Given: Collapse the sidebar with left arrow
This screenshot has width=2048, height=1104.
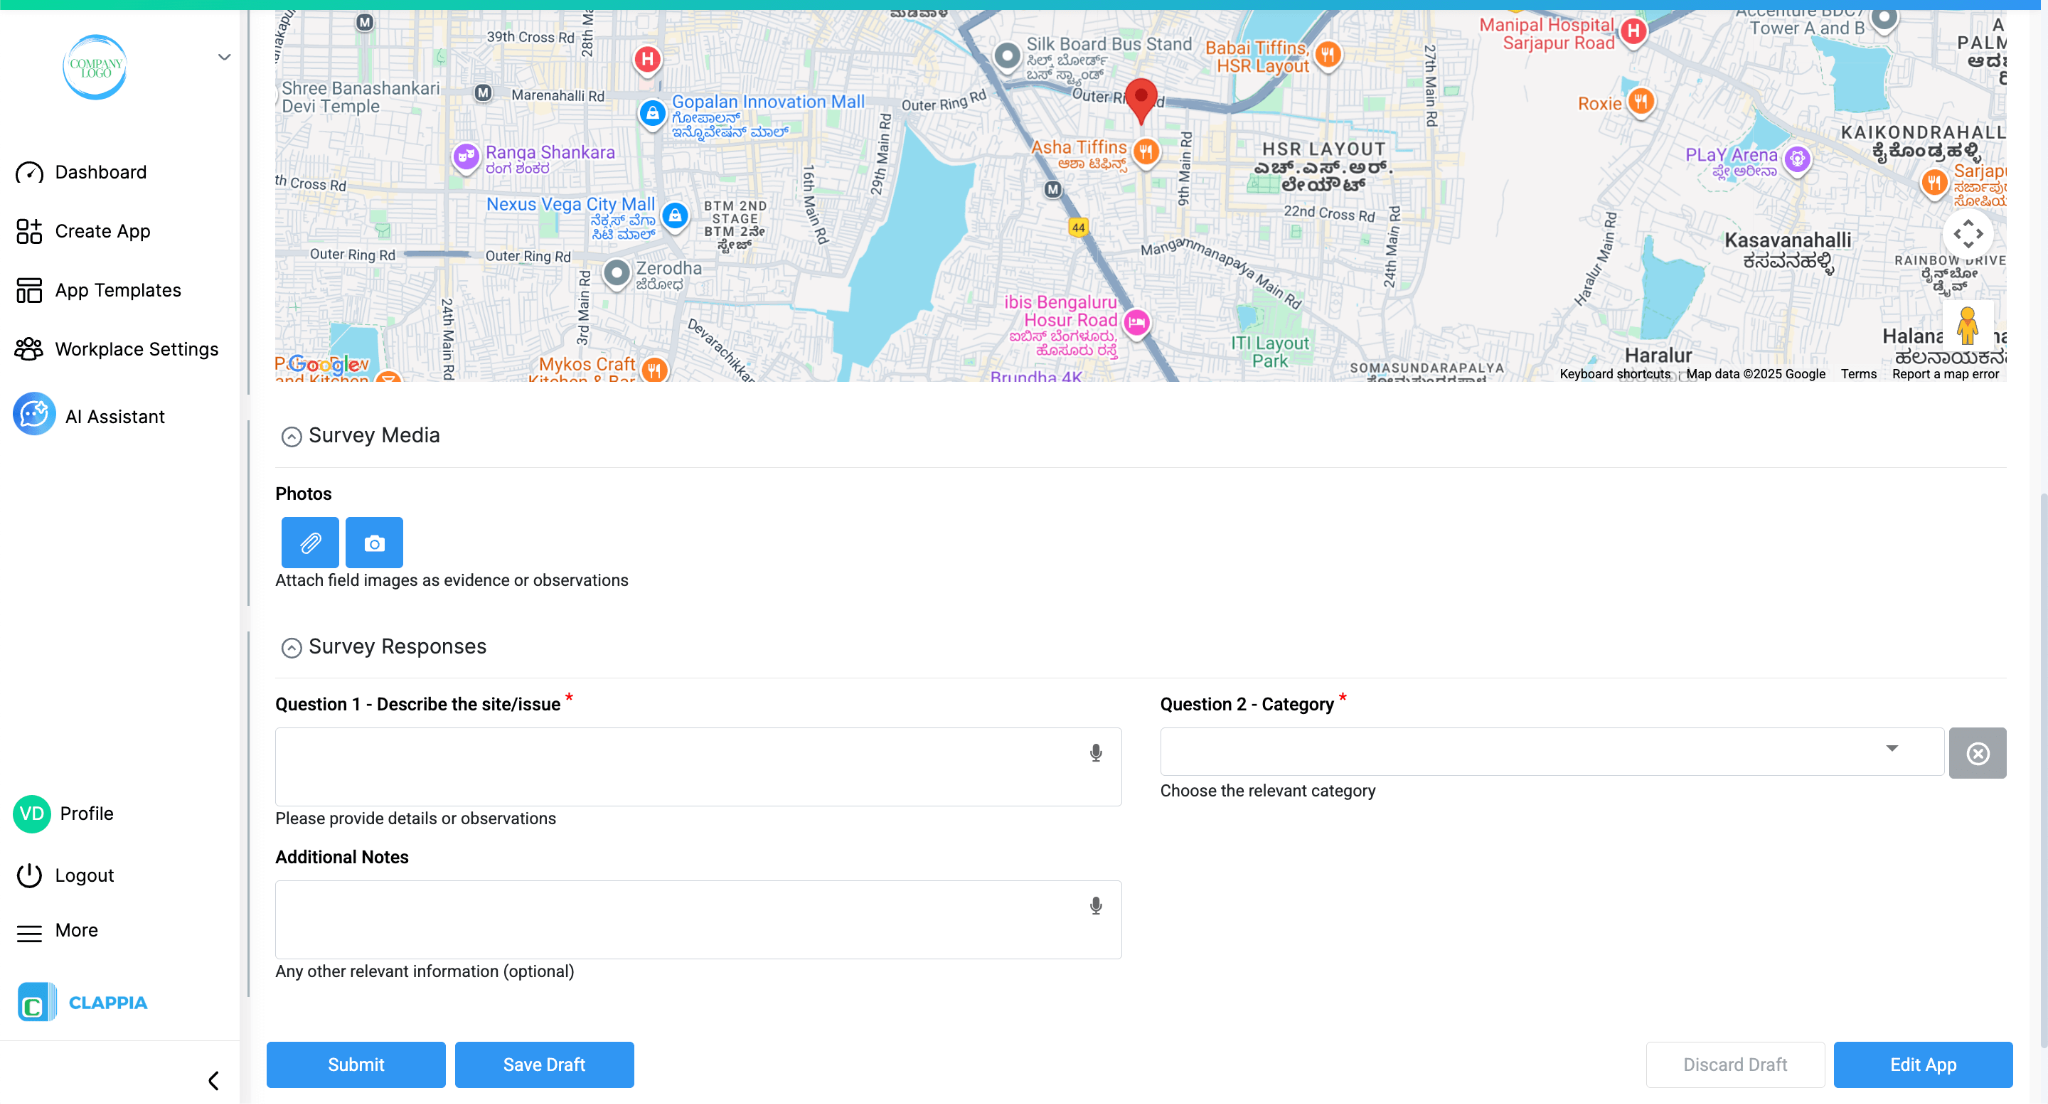Looking at the screenshot, I should tap(213, 1080).
